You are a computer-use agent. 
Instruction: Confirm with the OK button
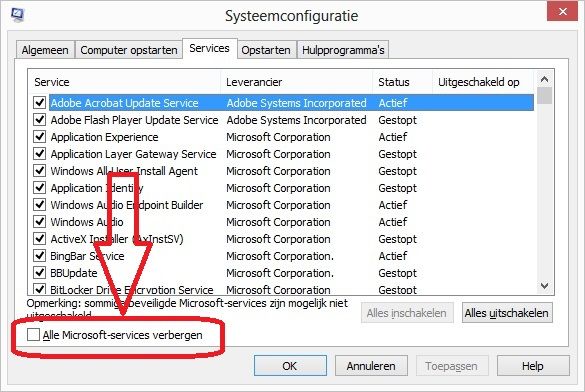pyautogui.click(x=290, y=366)
